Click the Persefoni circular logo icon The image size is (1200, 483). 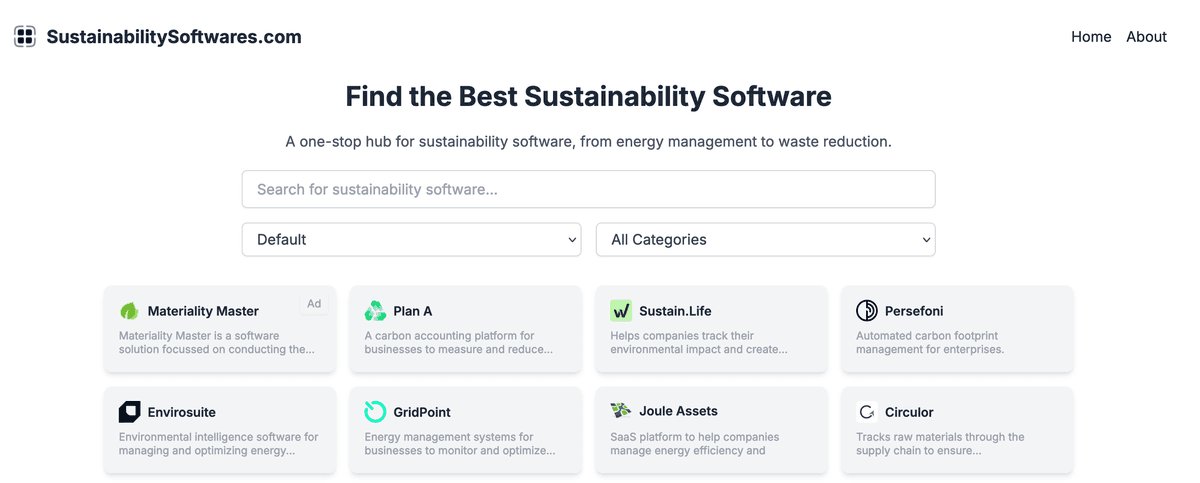(867, 311)
